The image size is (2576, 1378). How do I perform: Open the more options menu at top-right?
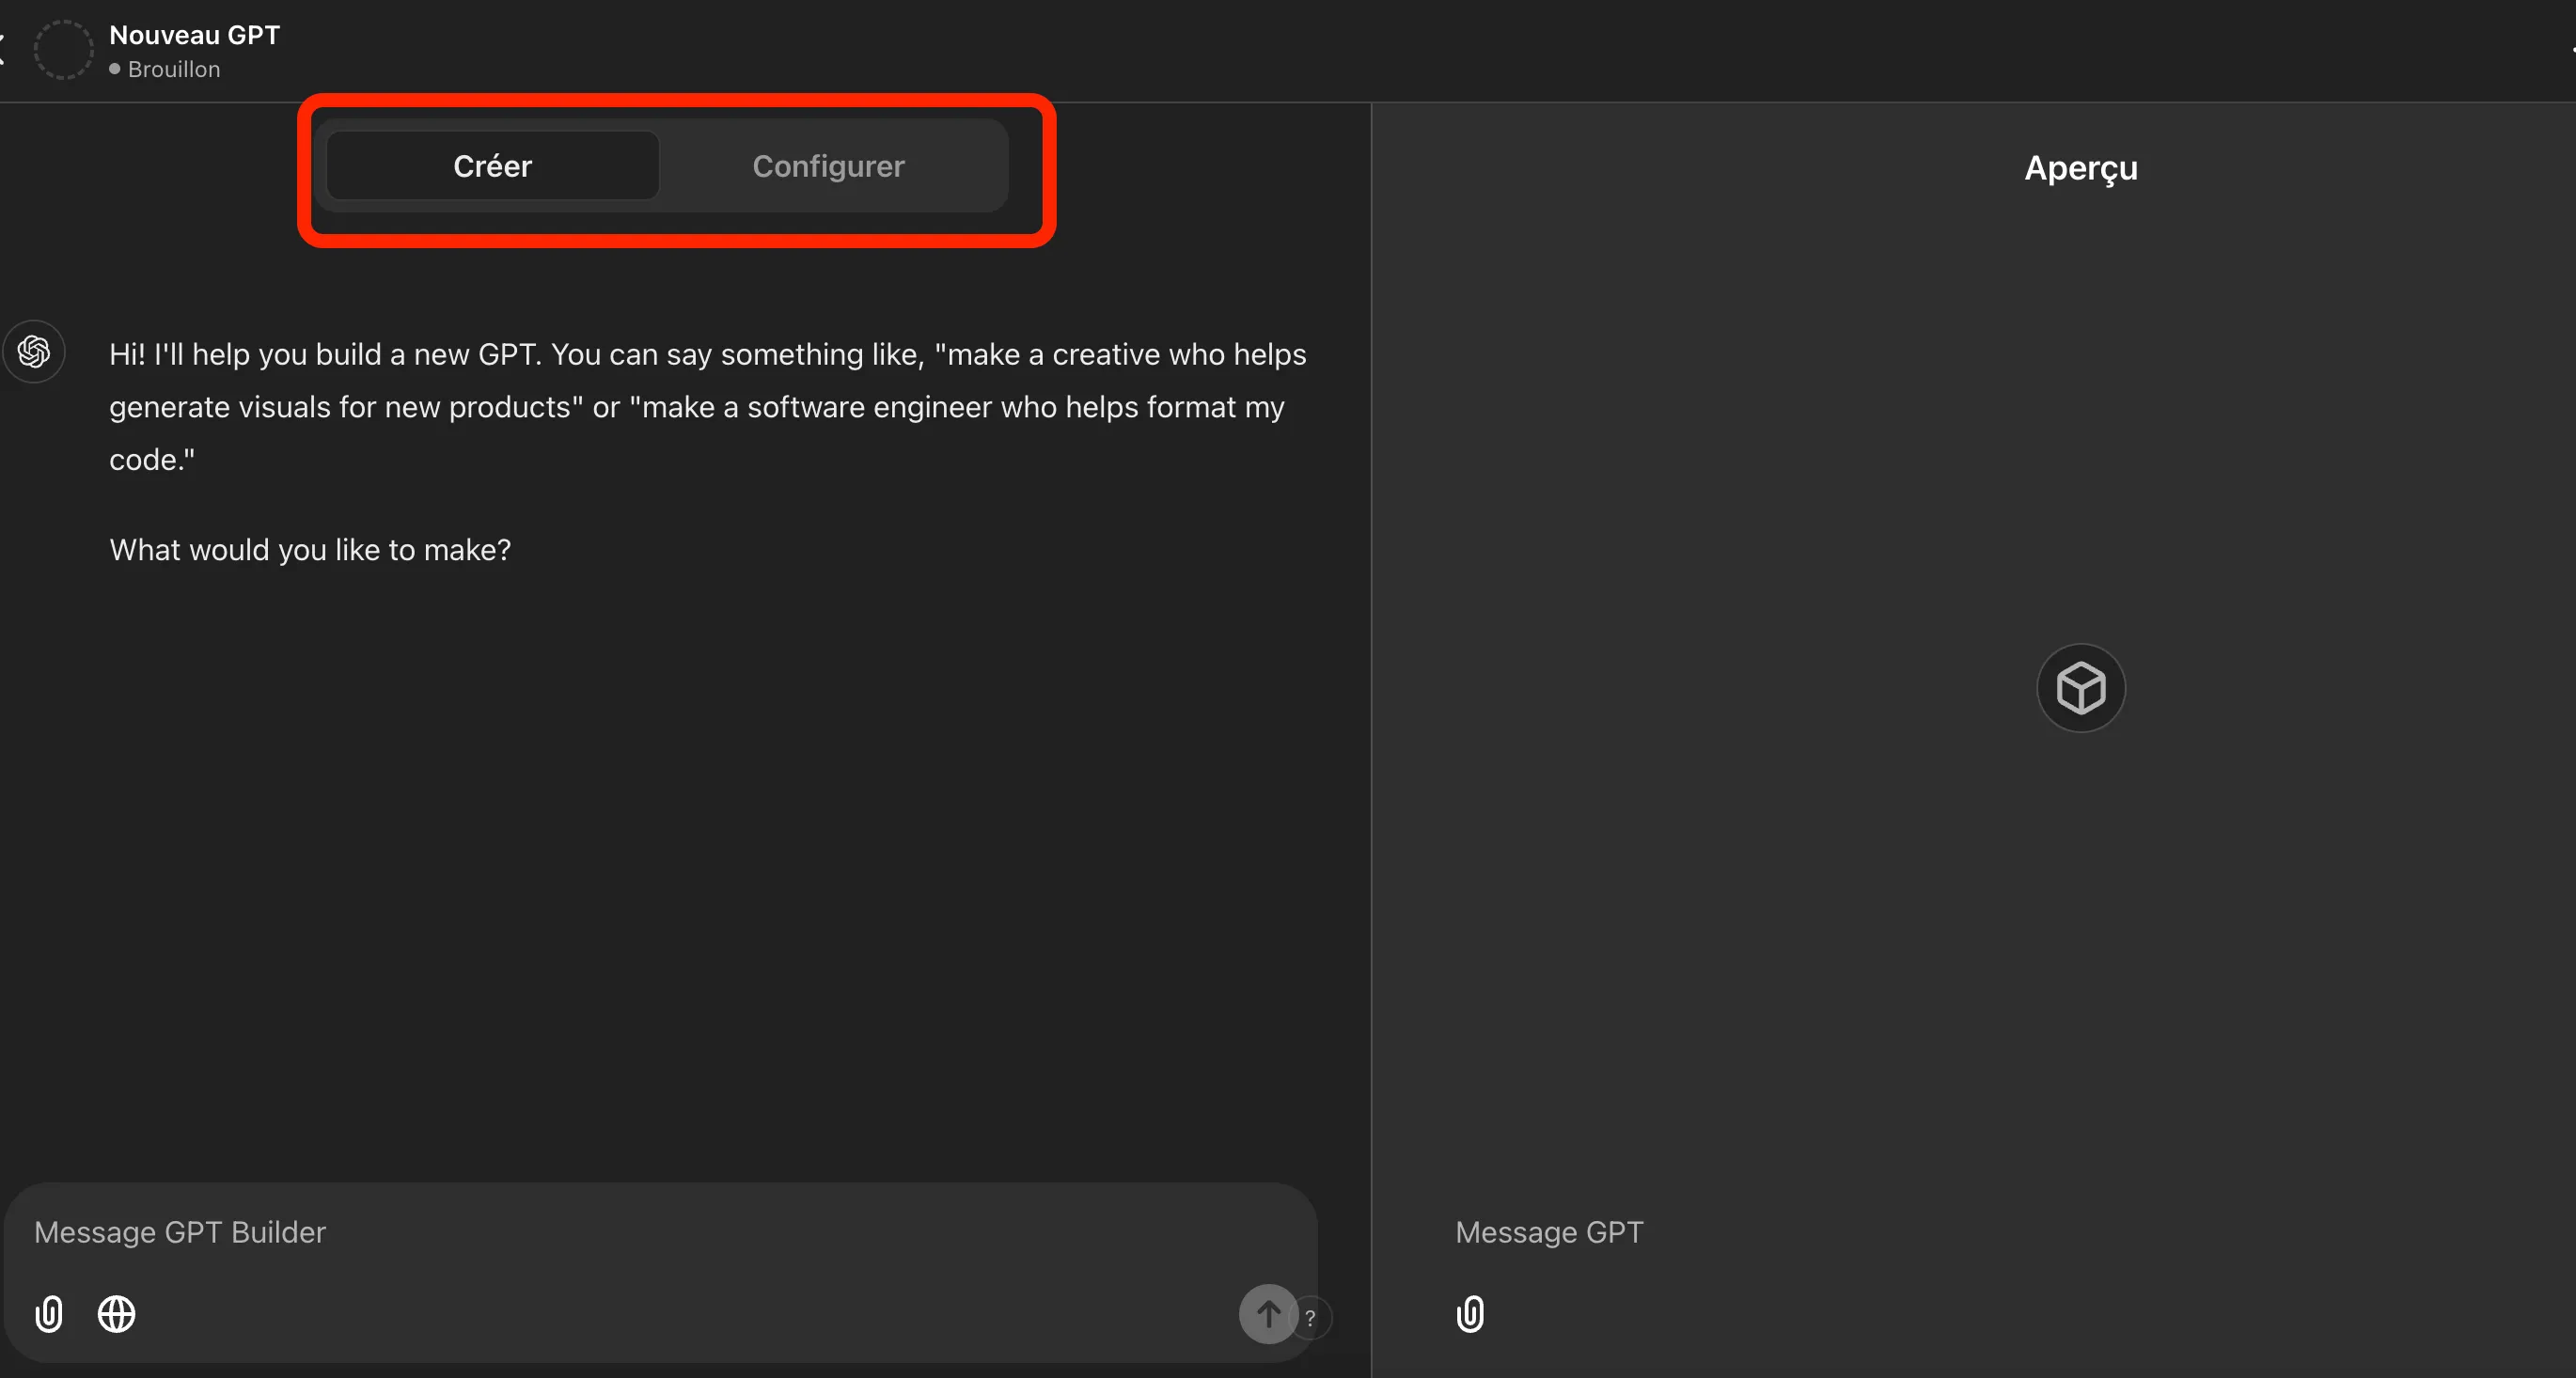pos(2572,49)
